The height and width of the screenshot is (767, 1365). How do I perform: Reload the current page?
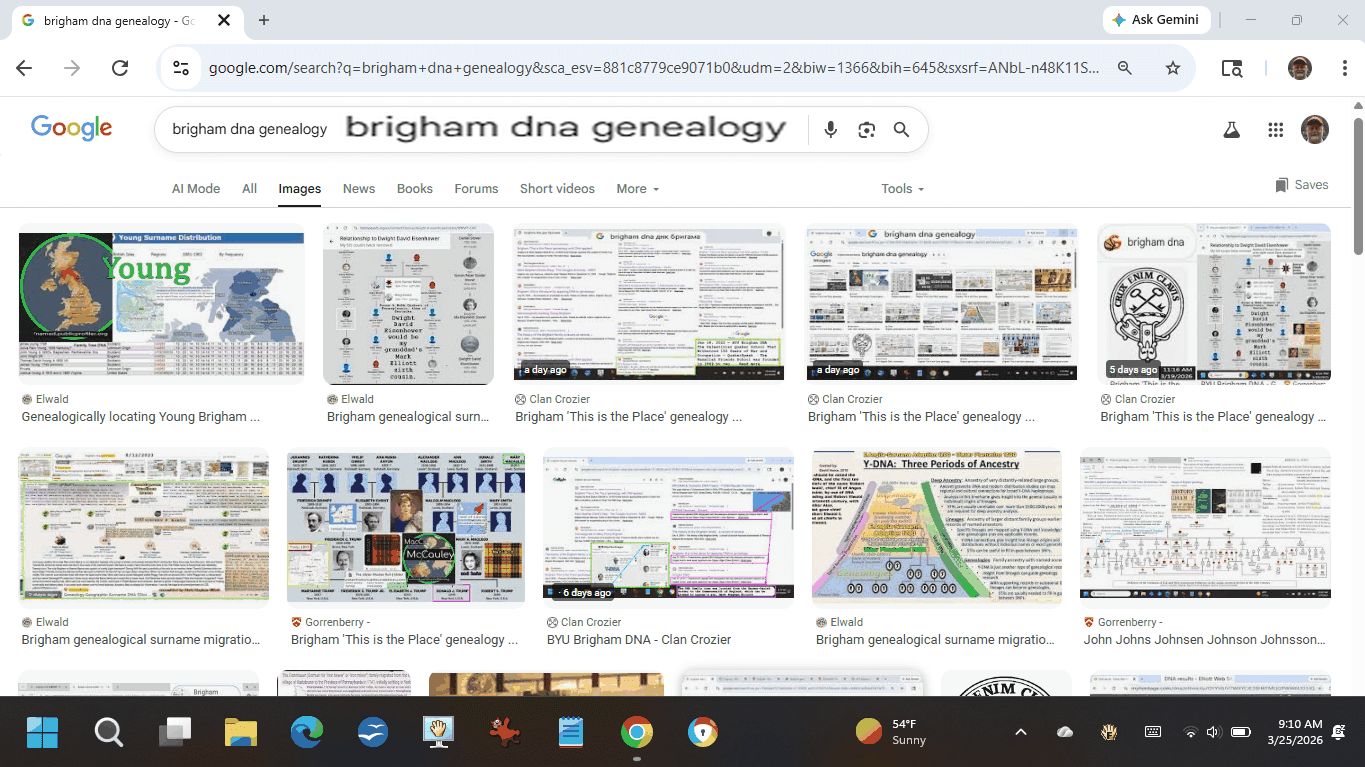point(120,68)
